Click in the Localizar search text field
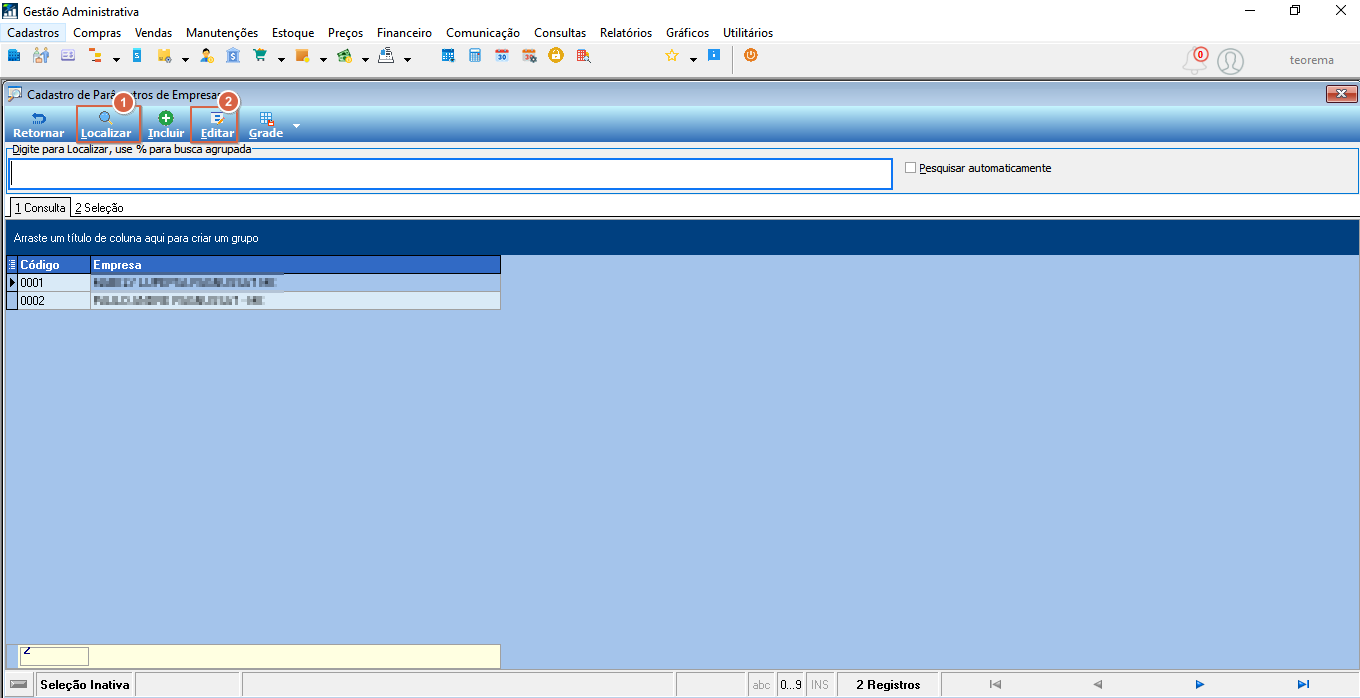 450,174
